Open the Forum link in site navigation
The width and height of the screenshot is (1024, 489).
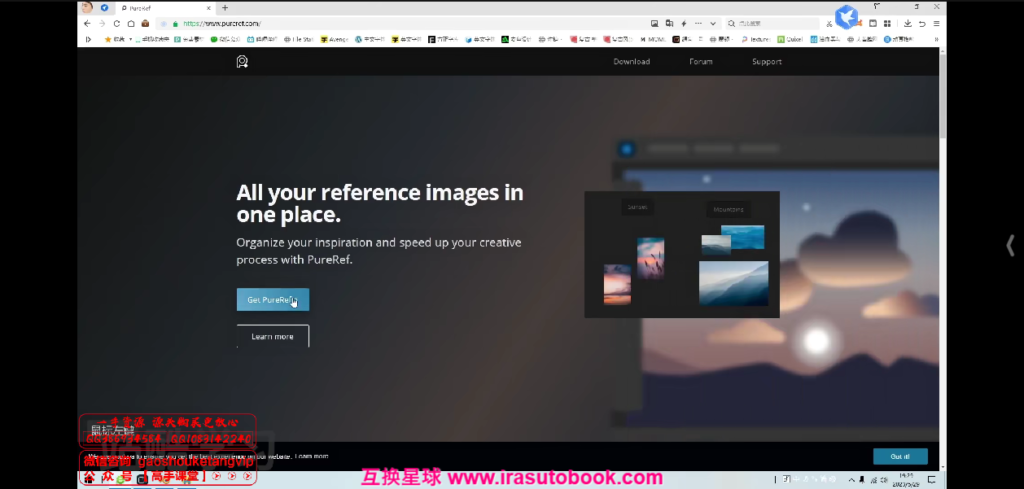pyautogui.click(x=701, y=61)
